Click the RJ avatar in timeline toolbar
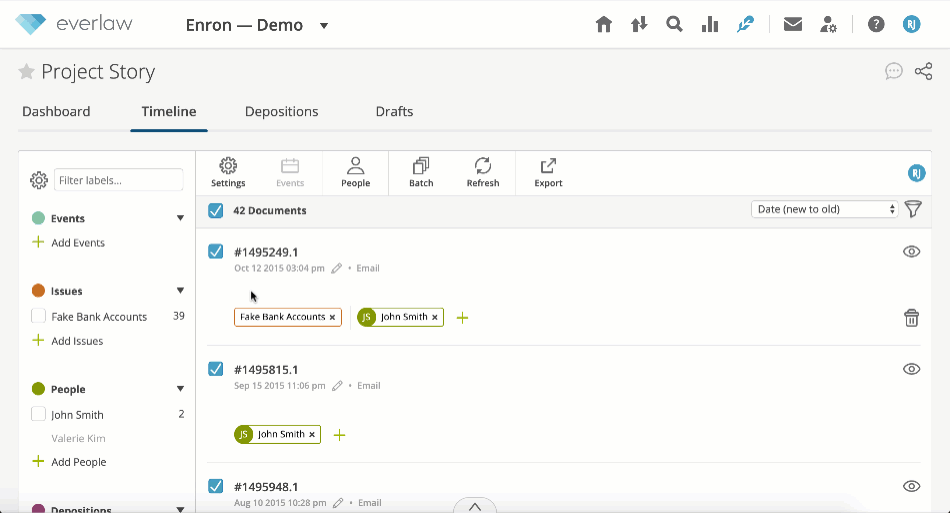This screenshot has width=950, height=513. [x=917, y=173]
